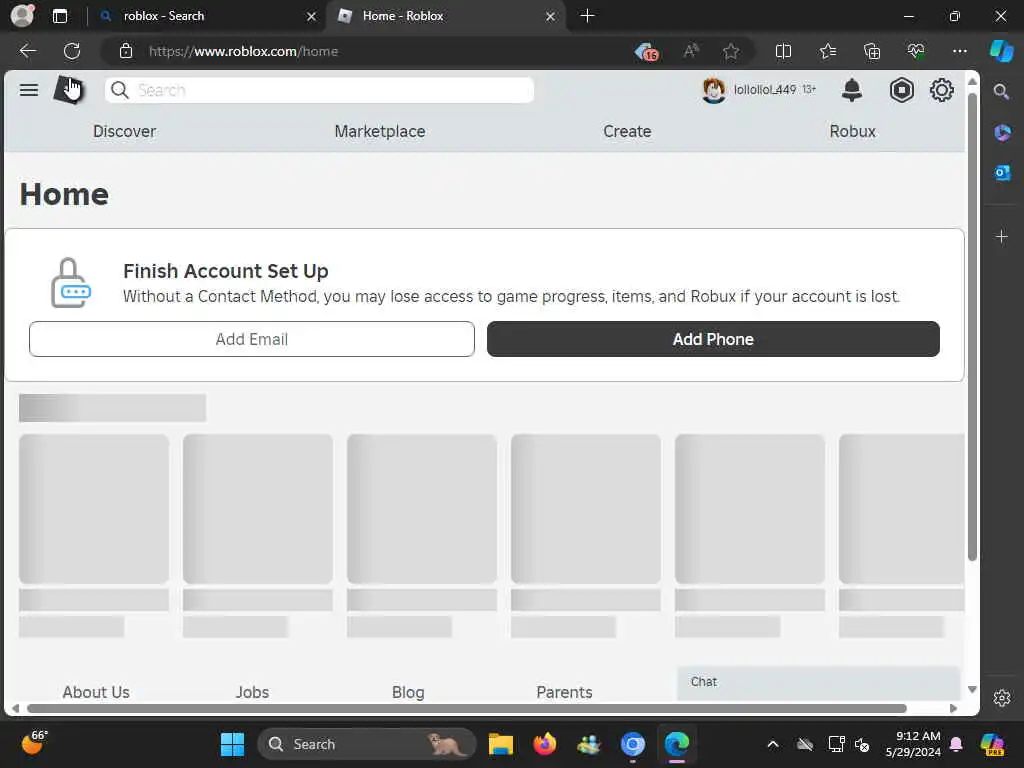1024x768 pixels.
Task: Open the Blog footer link
Action: 408,692
